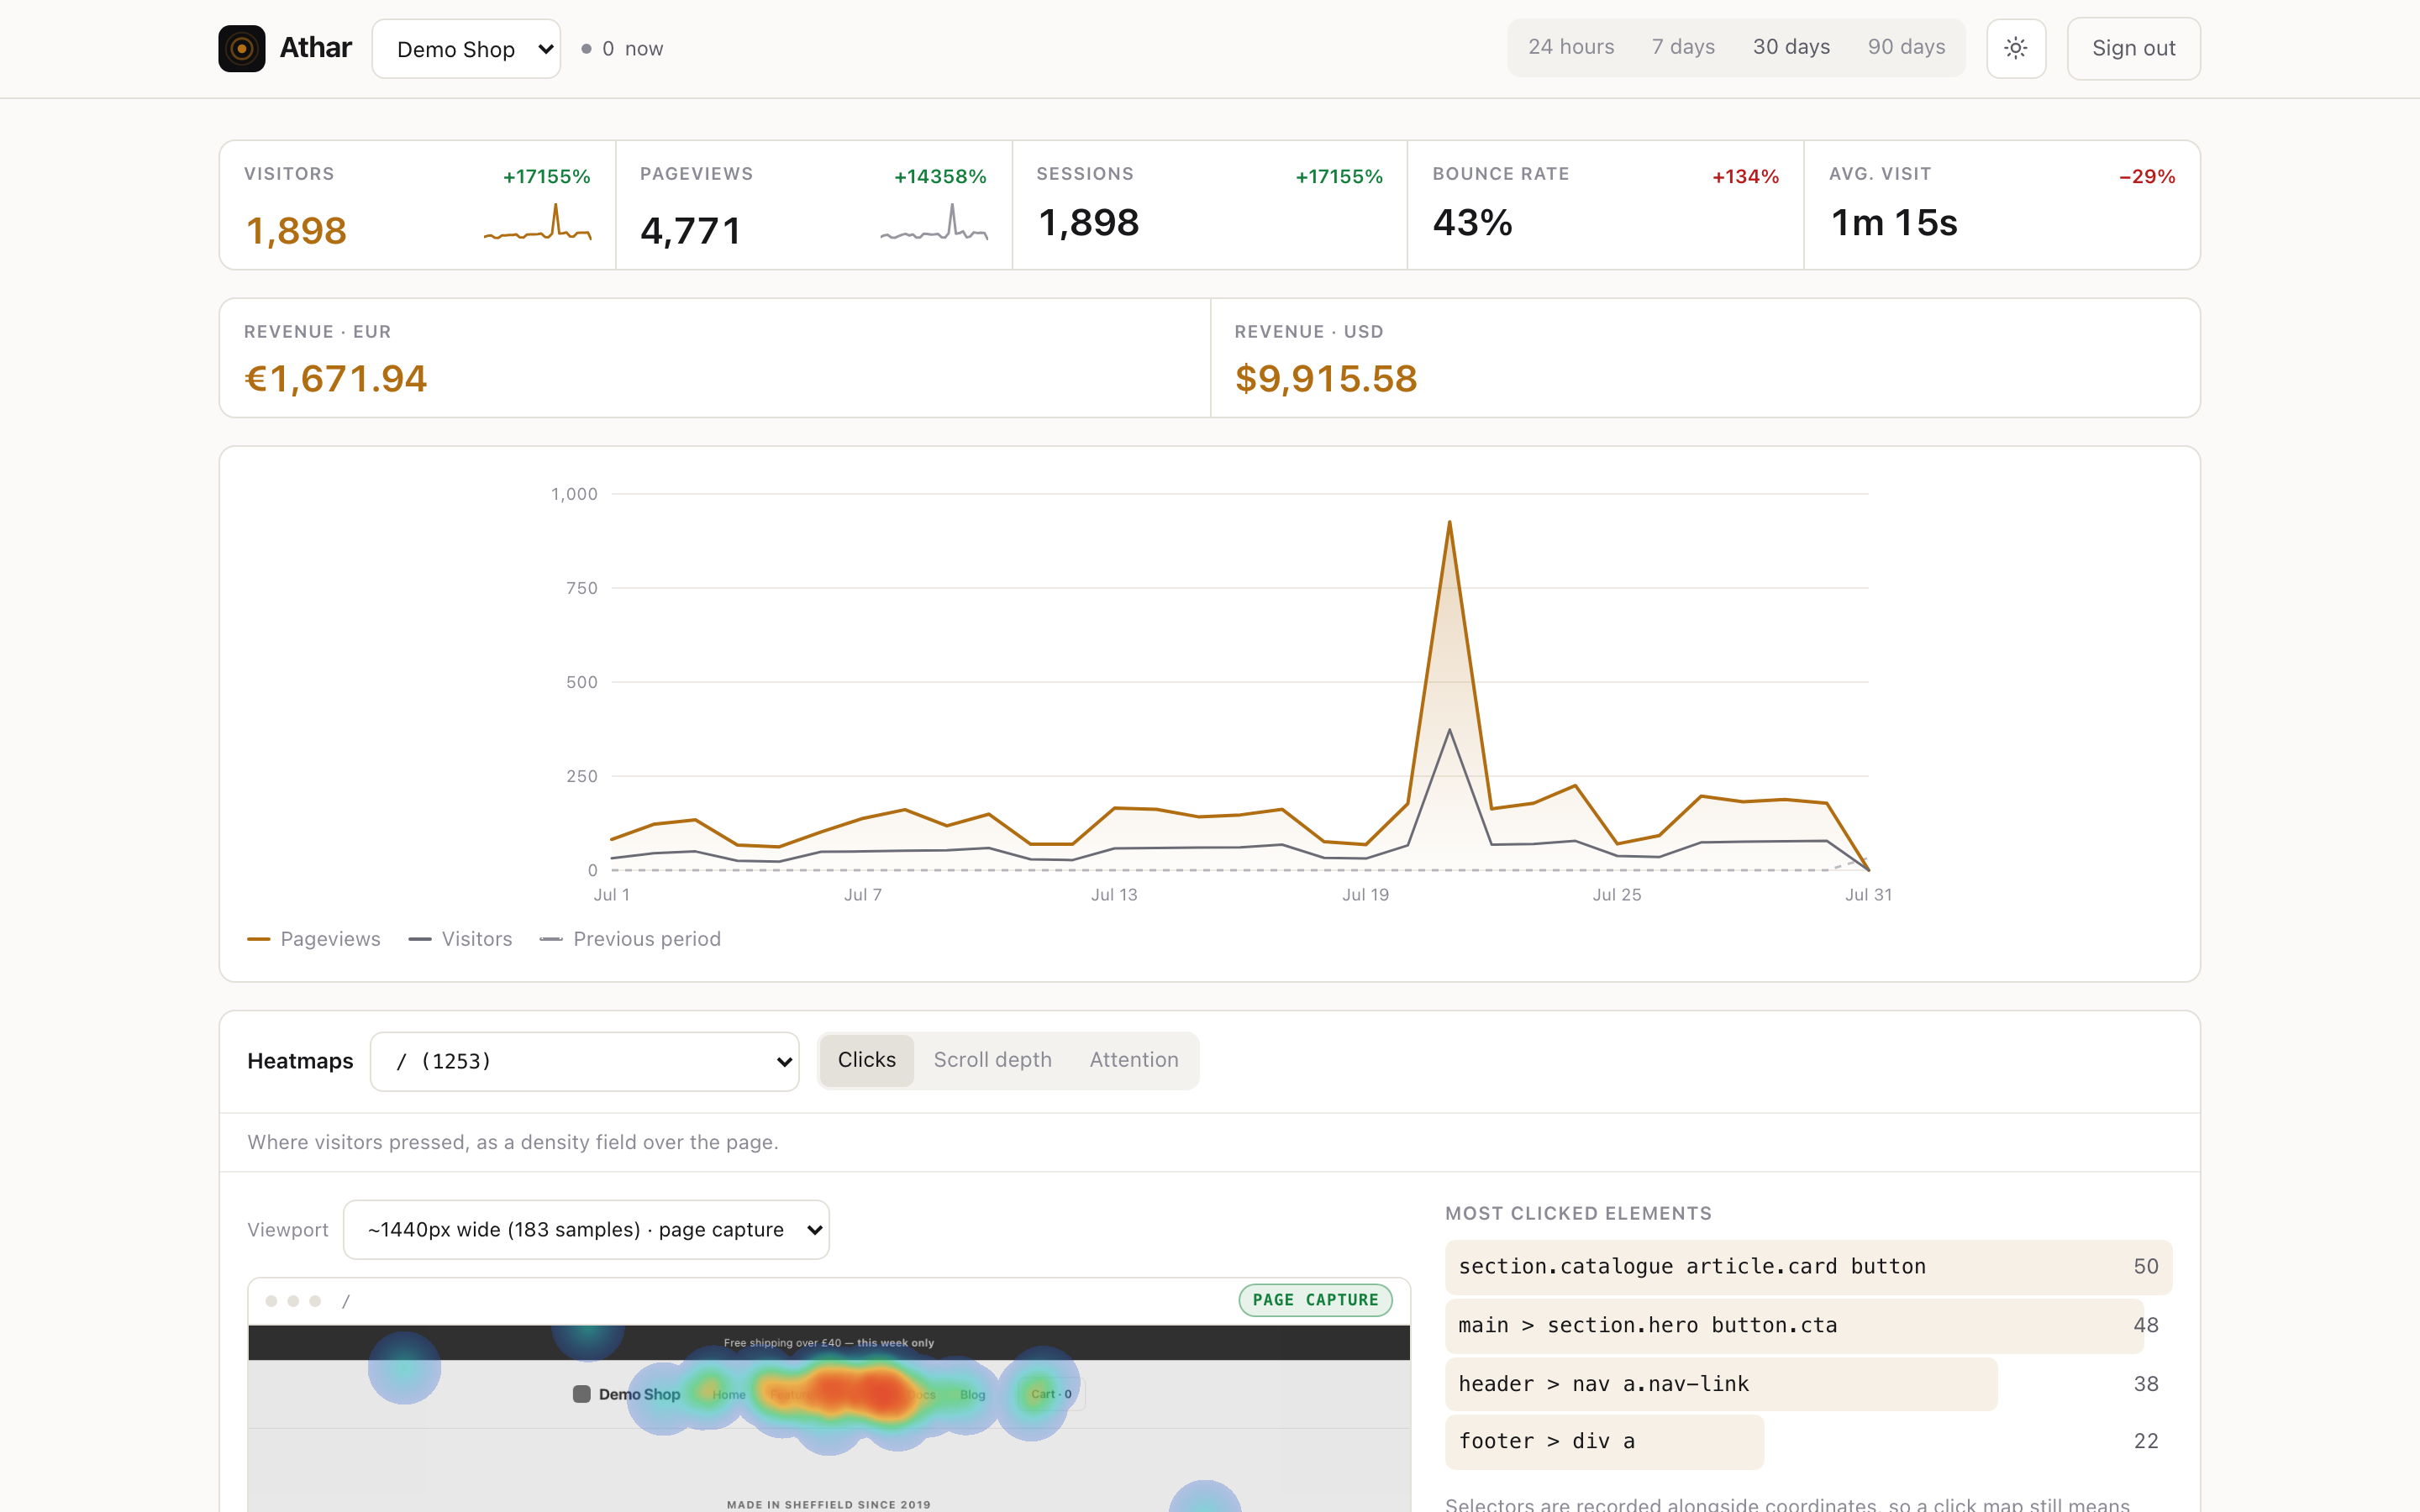Viewport: 2420px width, 1512px height.
Task: Select the Visitors metric card
Action: 417,205
